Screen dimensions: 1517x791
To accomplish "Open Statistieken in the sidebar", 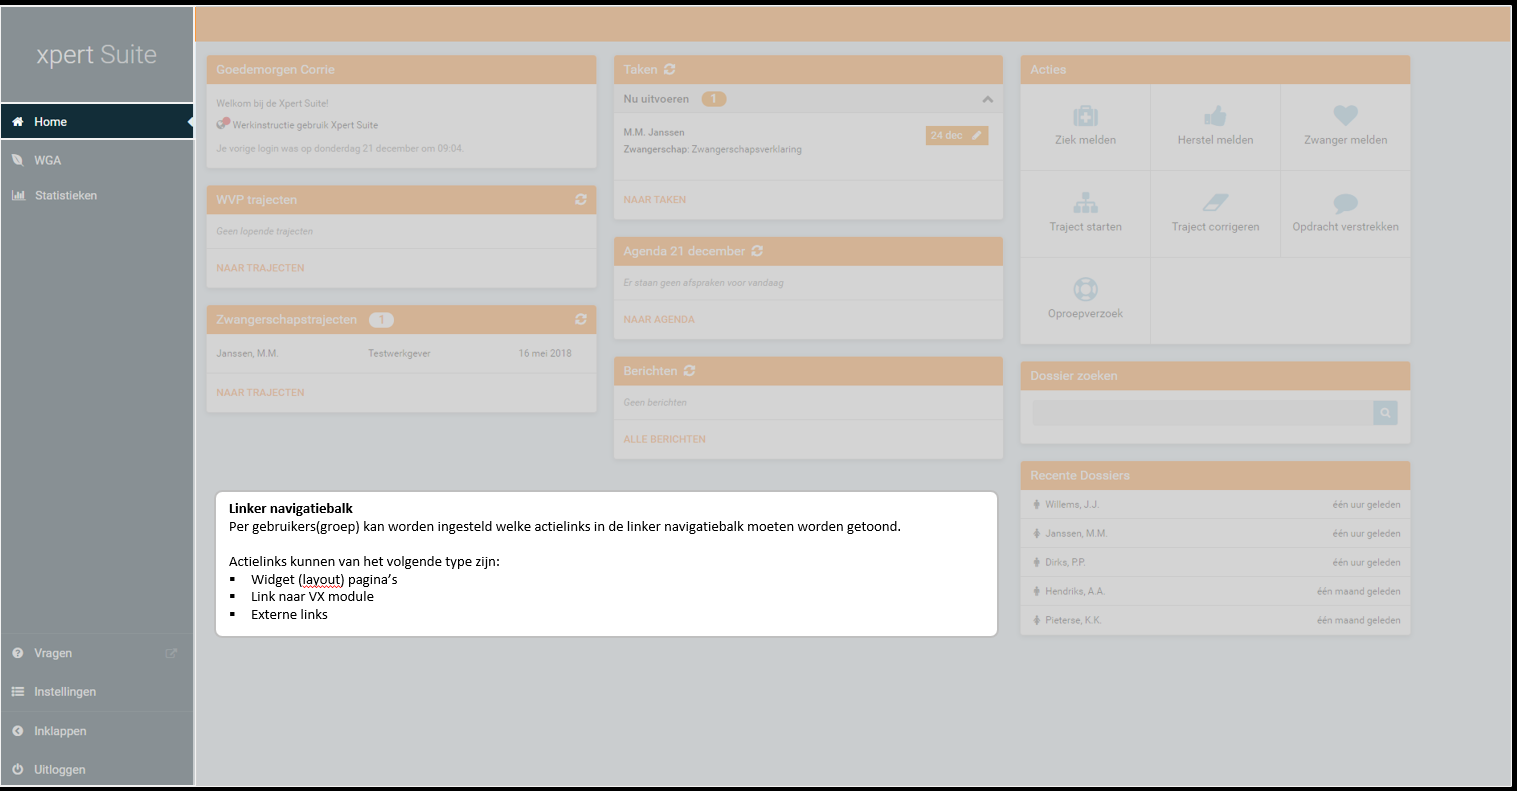I will [65, 196].
